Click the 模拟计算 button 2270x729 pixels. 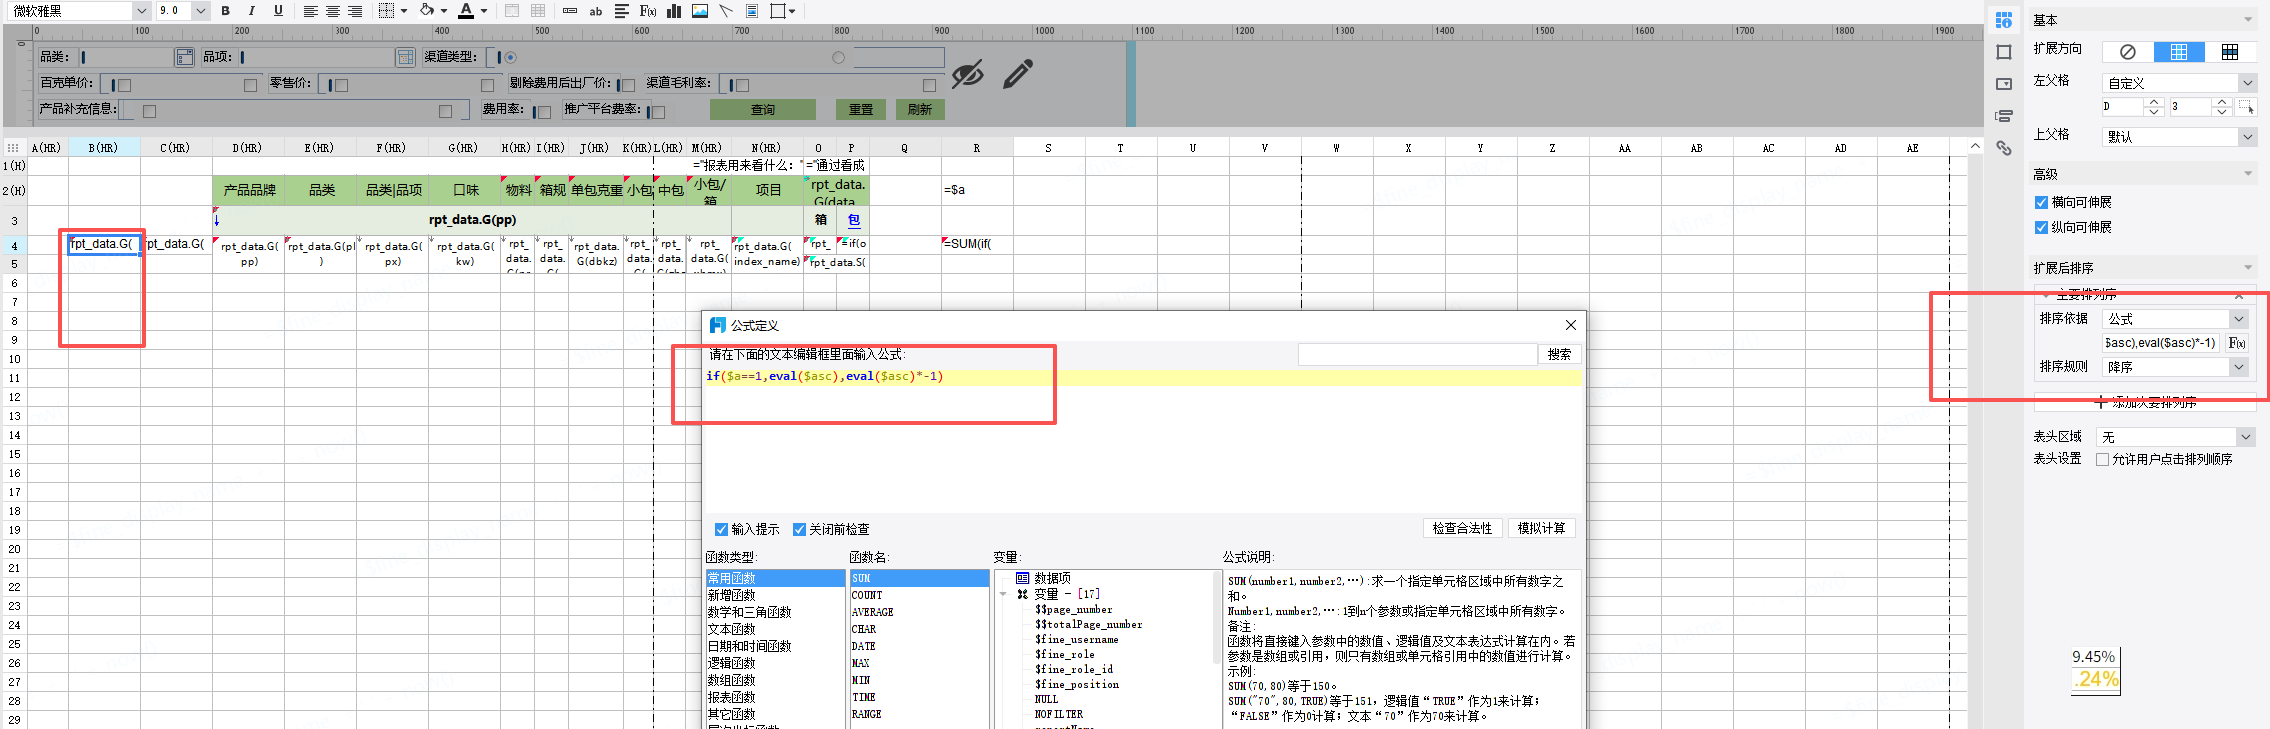click(1541, 528)
